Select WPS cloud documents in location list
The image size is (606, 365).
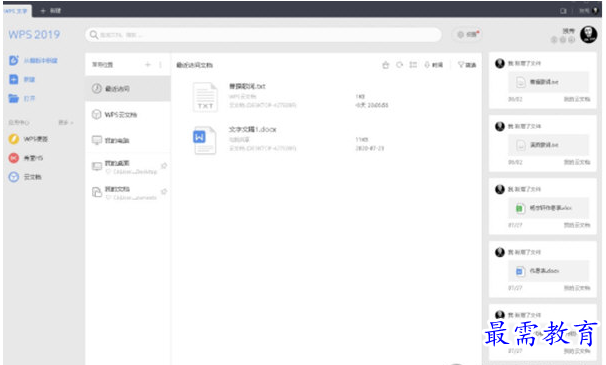tap(128, 114)
